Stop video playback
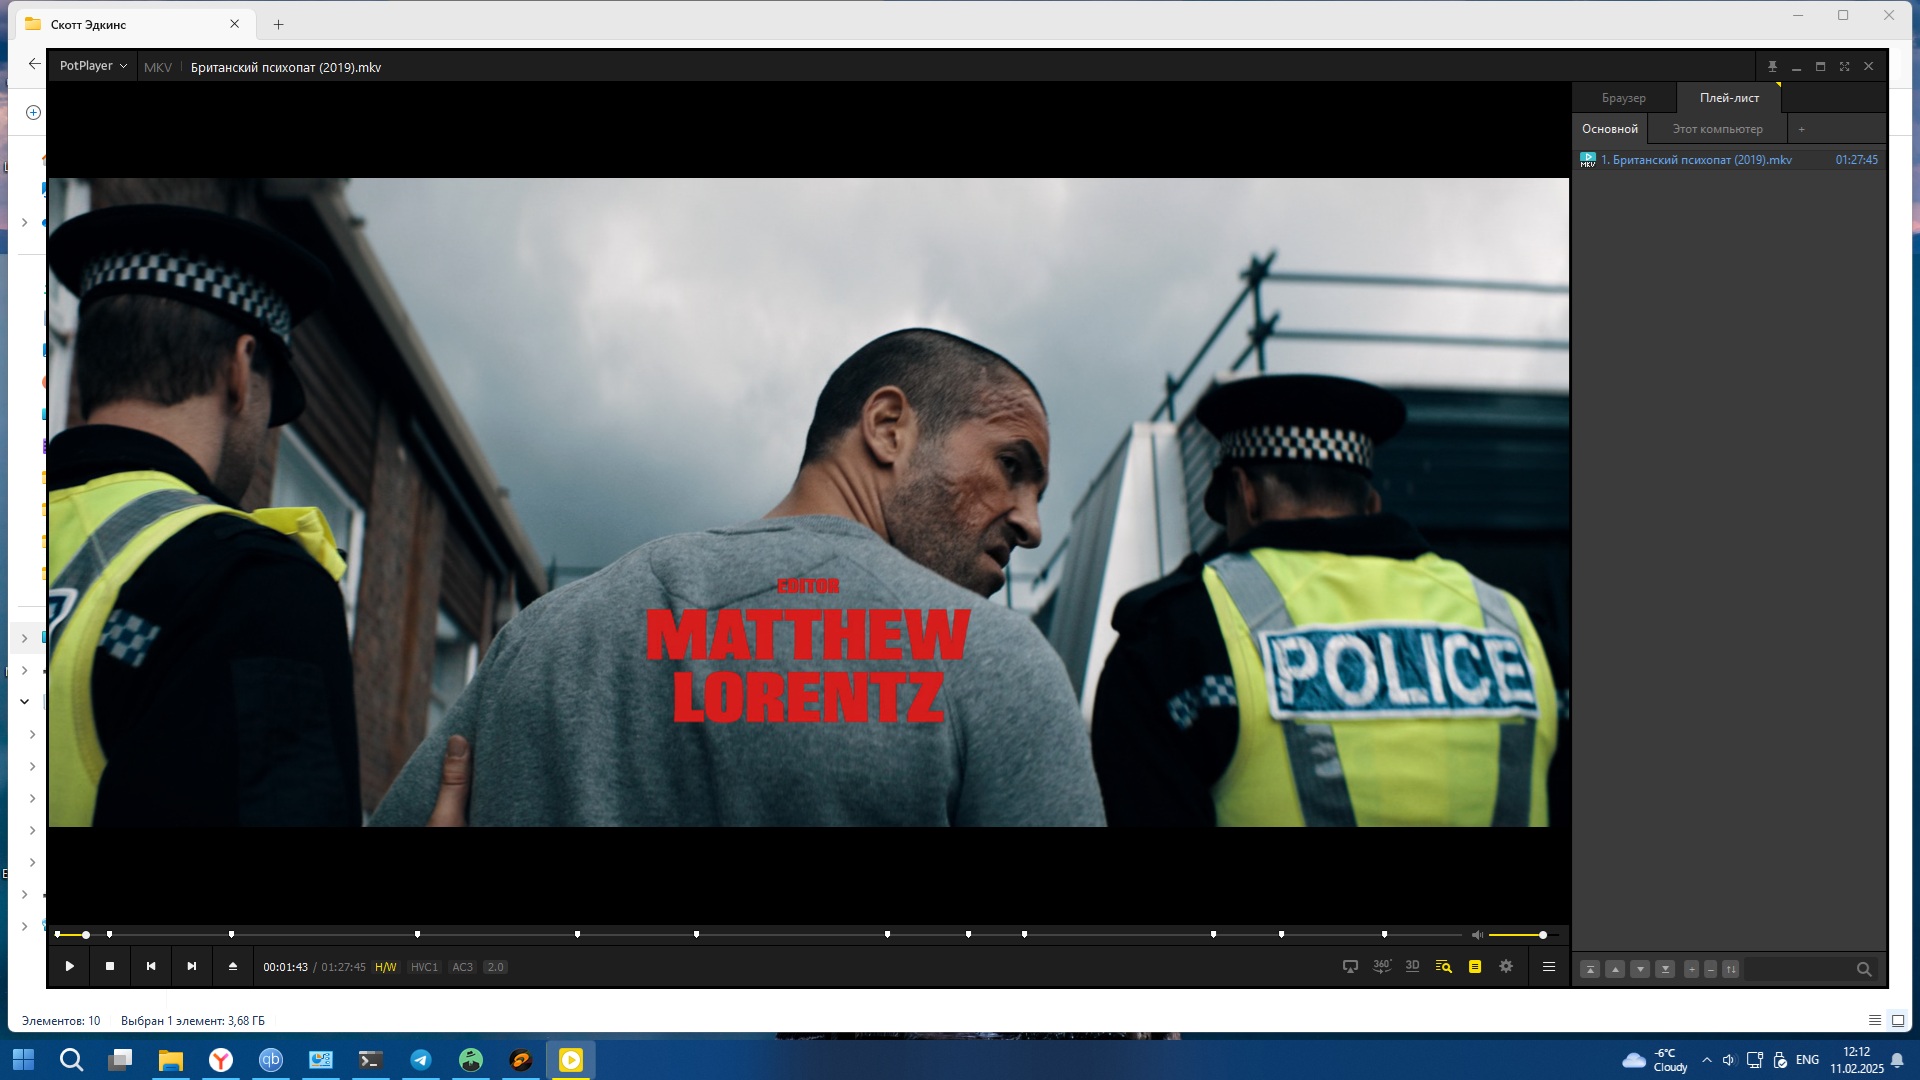The height and width of the screenshot is (1080, 1920). [x=110, y=966]
